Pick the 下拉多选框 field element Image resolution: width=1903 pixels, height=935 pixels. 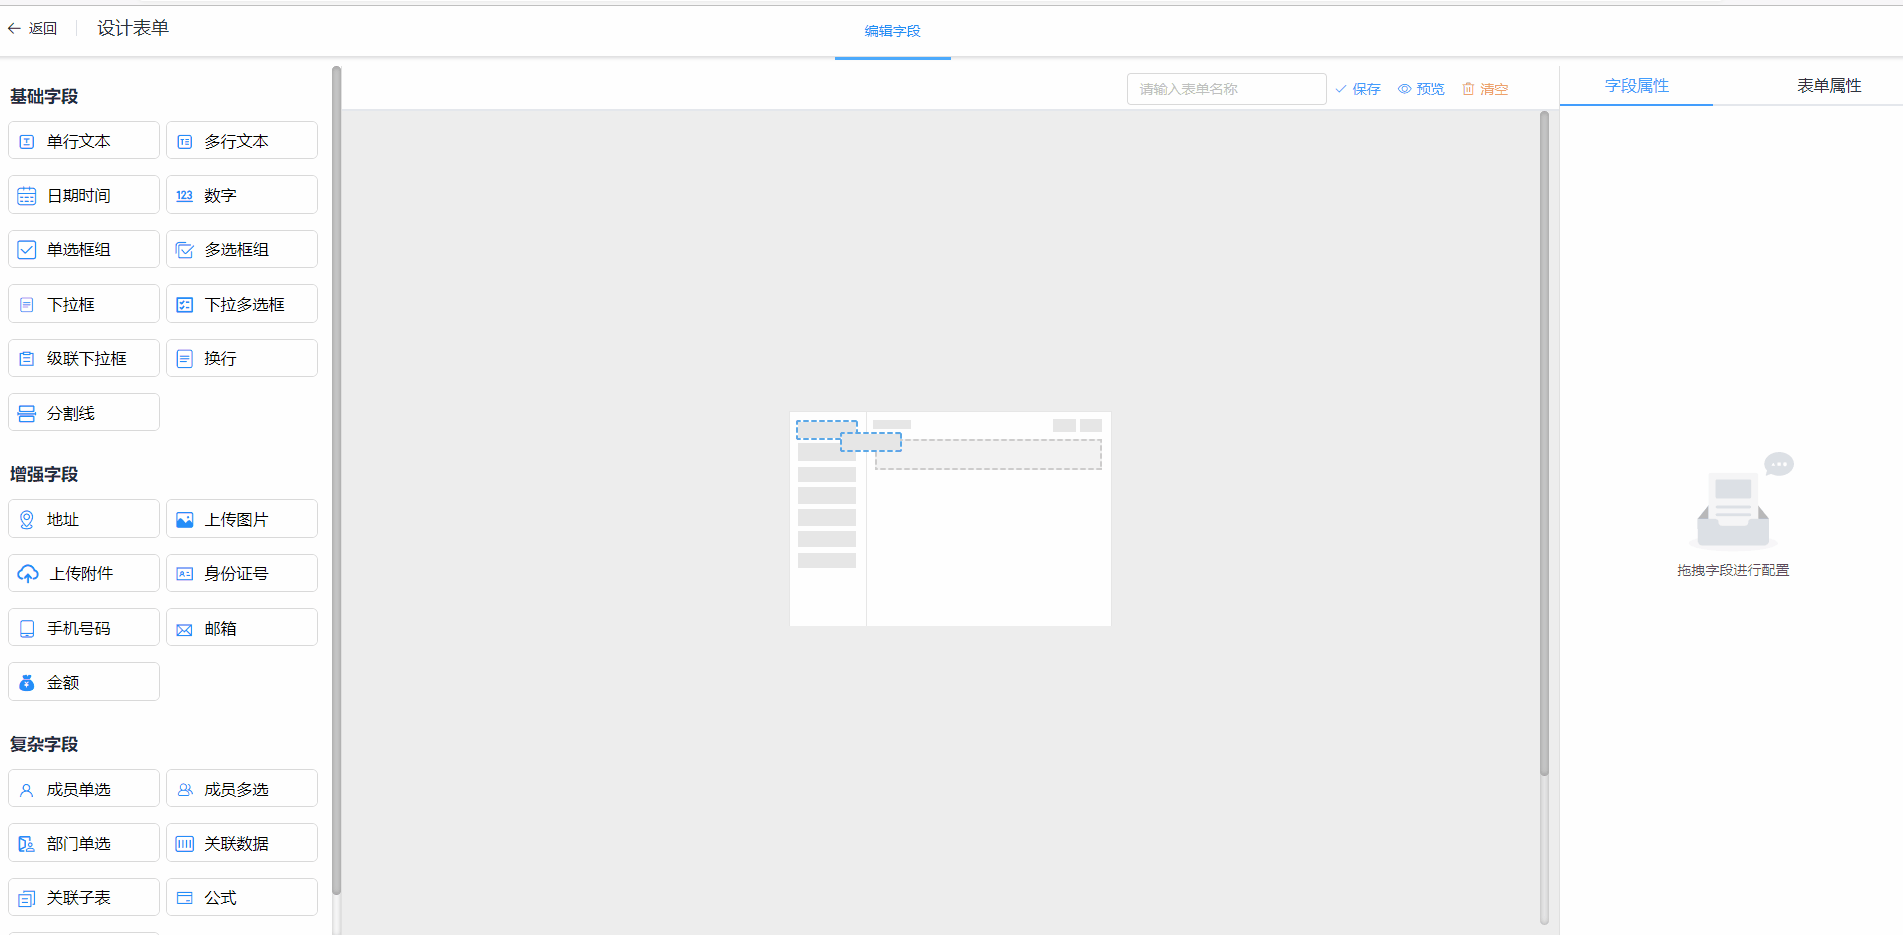pyautogui.click(x=242, y=304)
